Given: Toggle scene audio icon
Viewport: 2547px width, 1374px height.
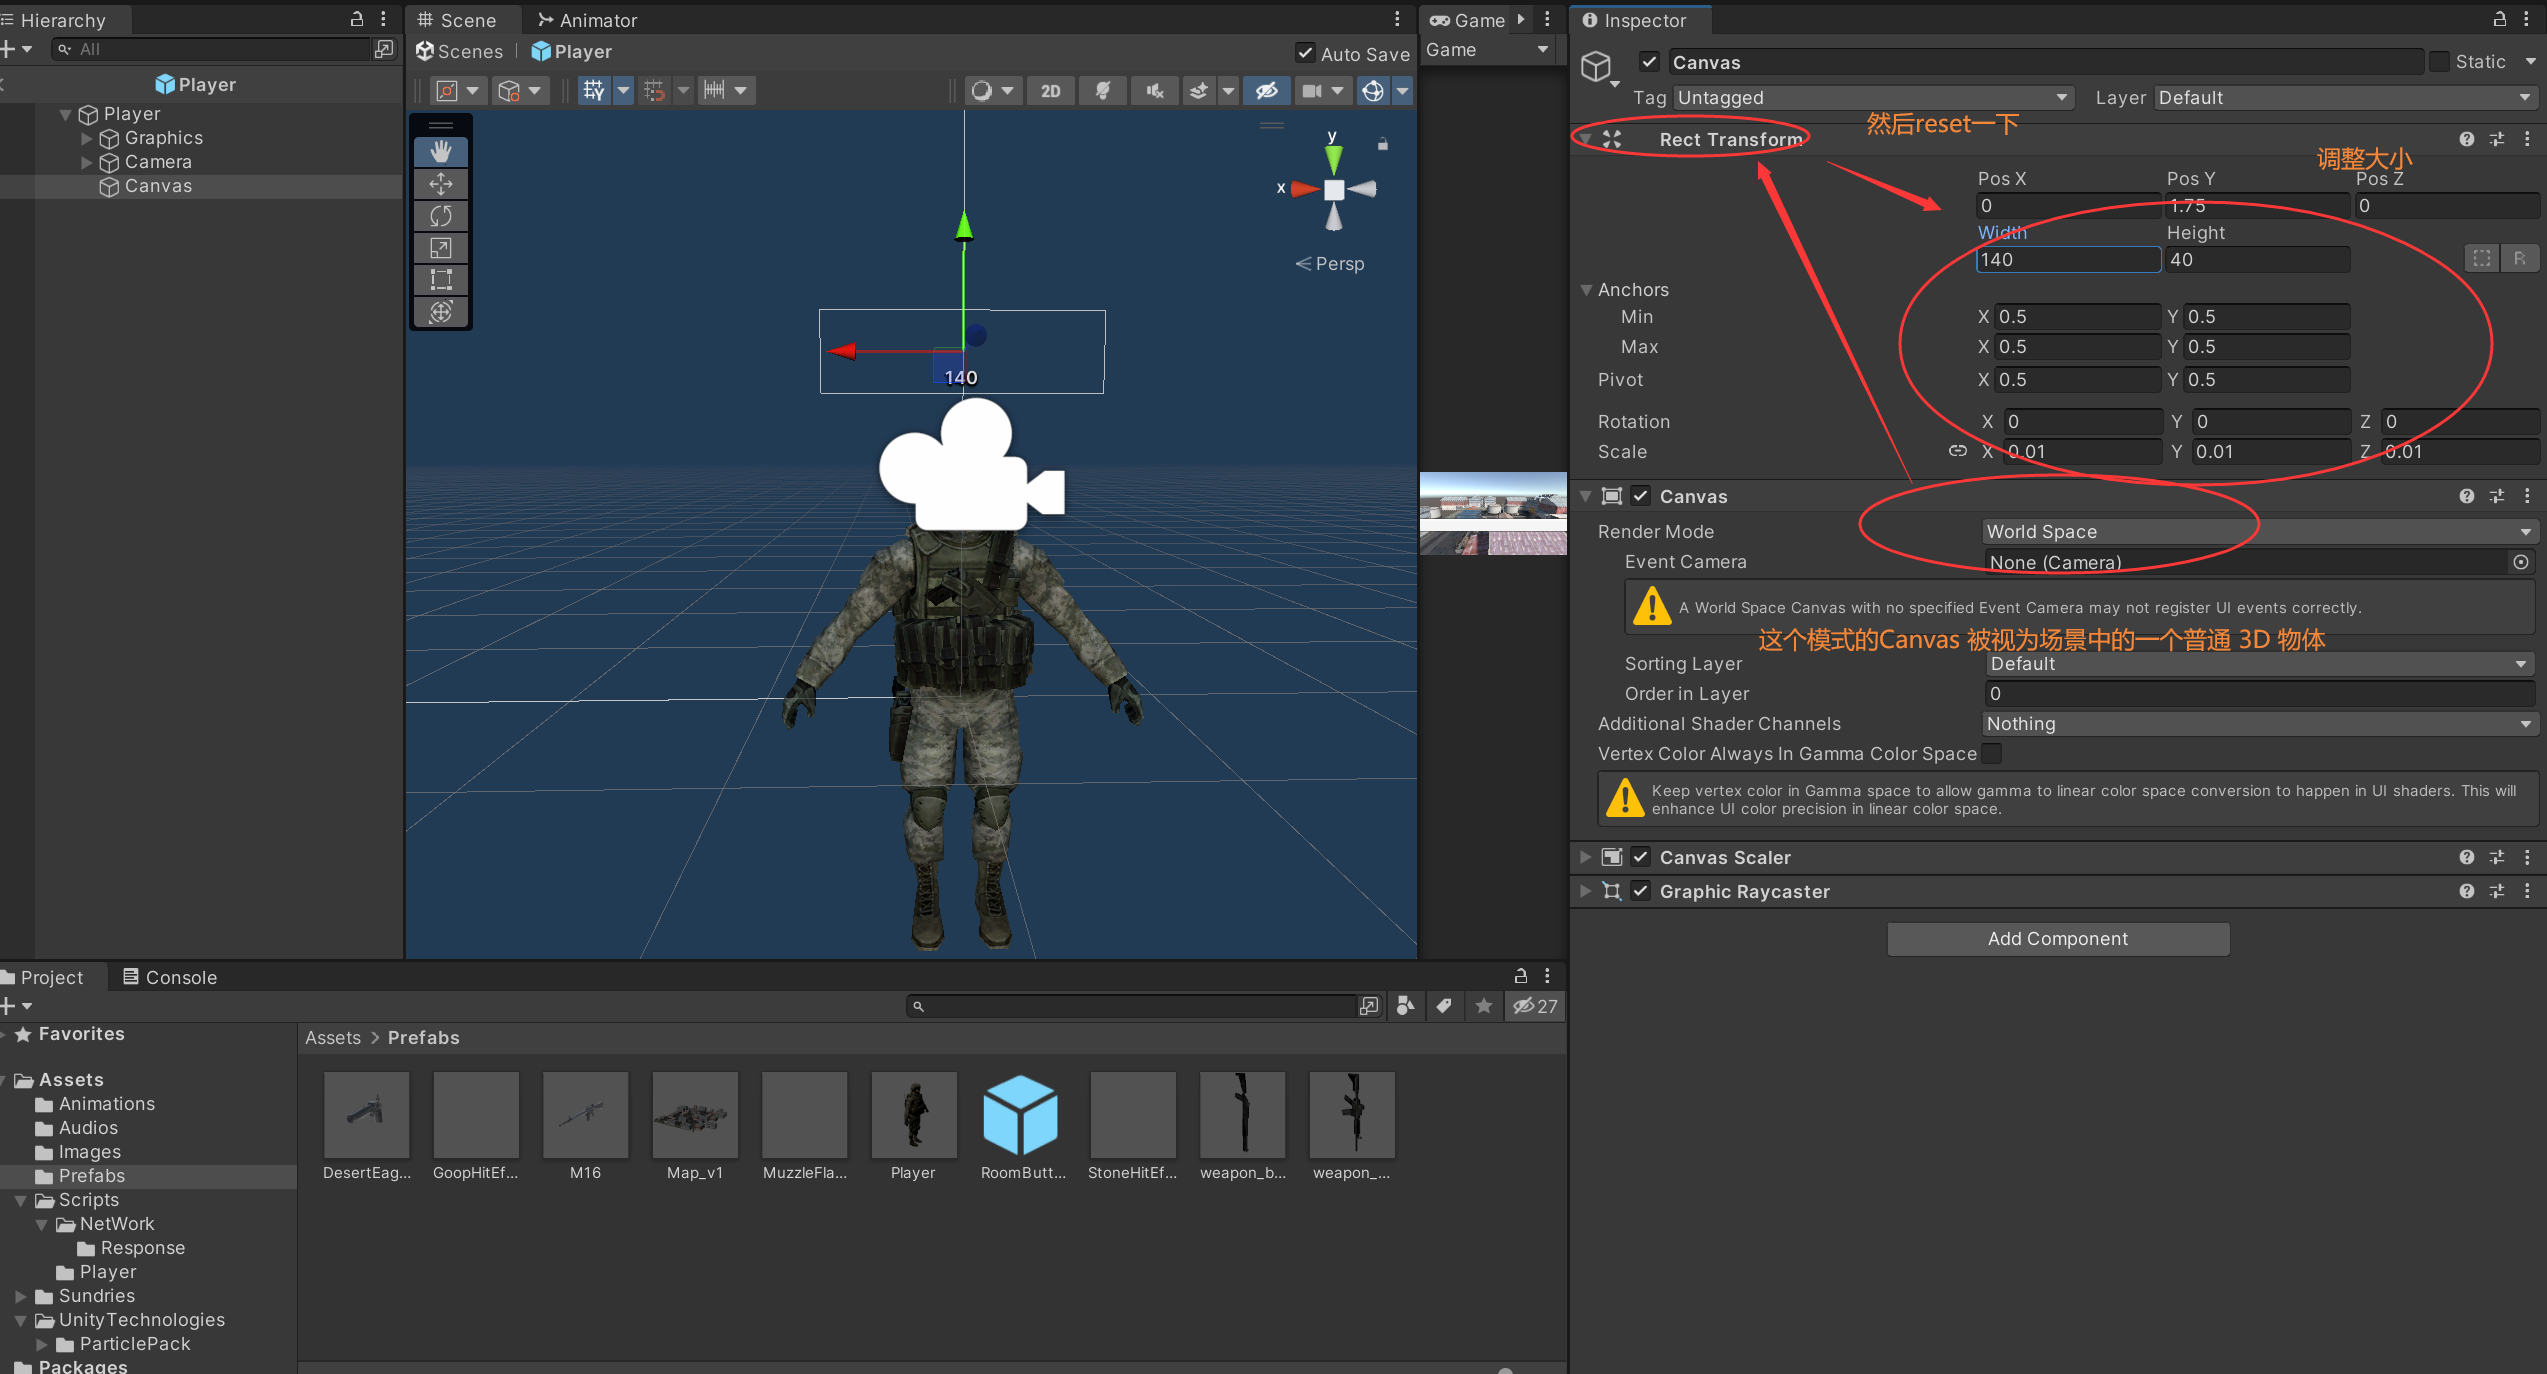Looking at the screenshot, I should pyautogui.click(x=1155, y=91).
